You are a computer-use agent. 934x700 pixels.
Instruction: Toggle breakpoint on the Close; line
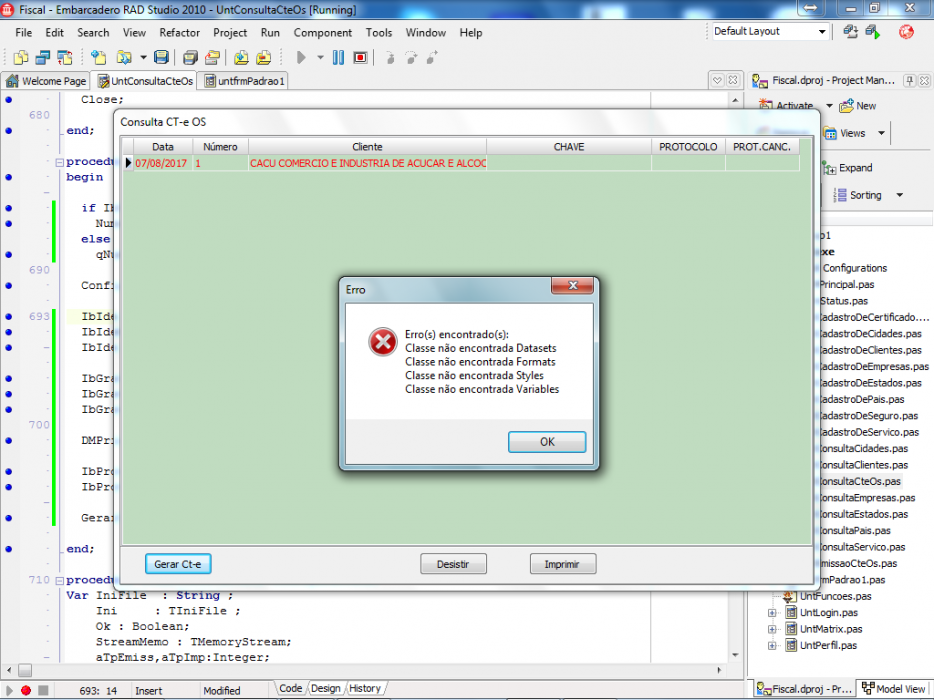tap(8, 99)
